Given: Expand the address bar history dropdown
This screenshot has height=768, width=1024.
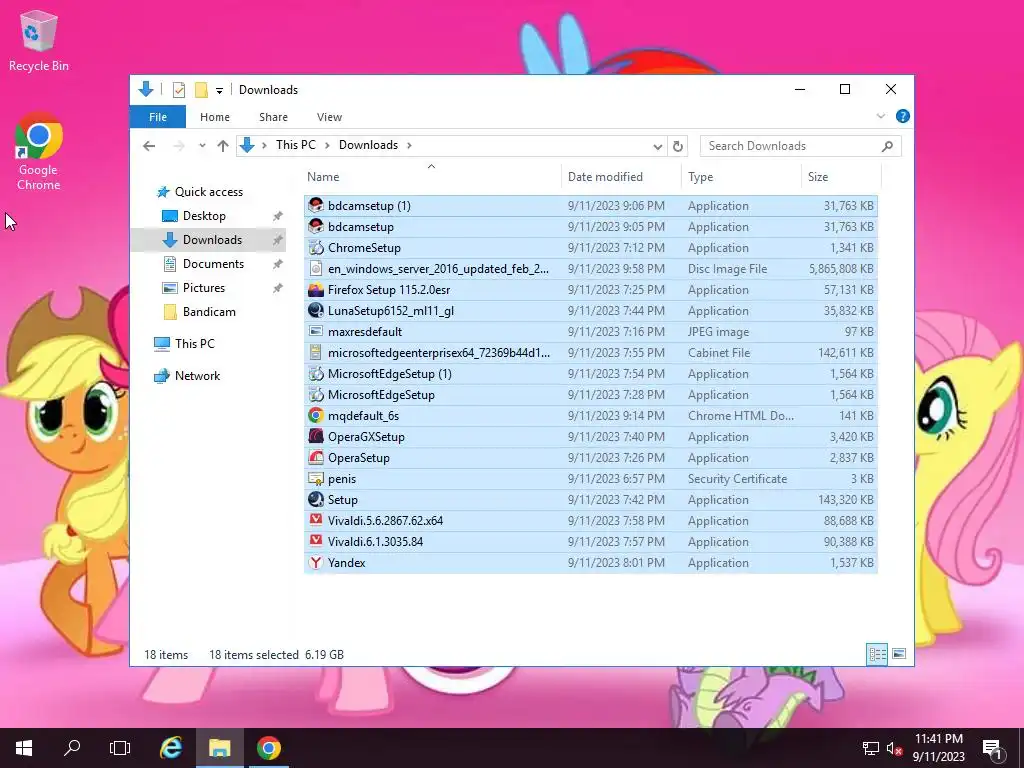Looking at the screenshot, I should [x=658, y=146].
